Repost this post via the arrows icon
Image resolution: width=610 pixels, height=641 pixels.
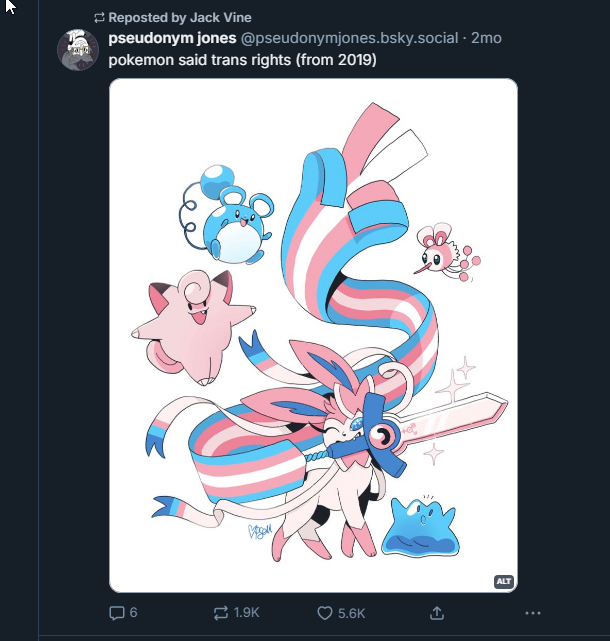[222, 613]
